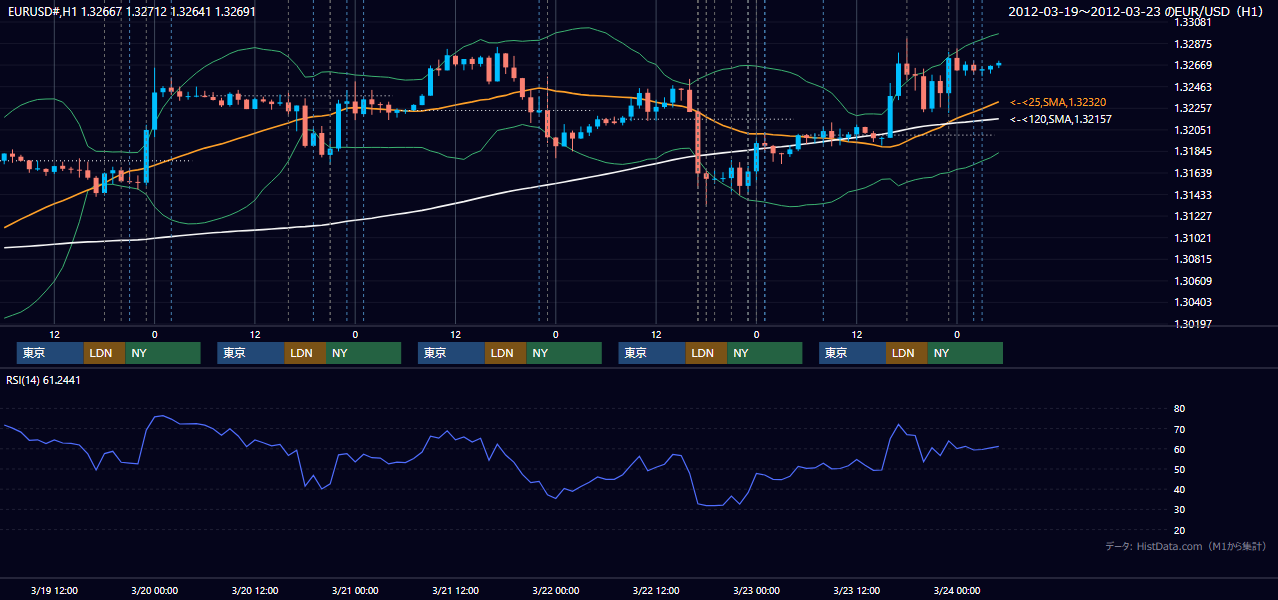Select the 2012-03-19～2012-03-23 EUR/USD header label
The width and height of the screenshot is (1278, 600).
pyautogui.click(x=1138, y=11)
